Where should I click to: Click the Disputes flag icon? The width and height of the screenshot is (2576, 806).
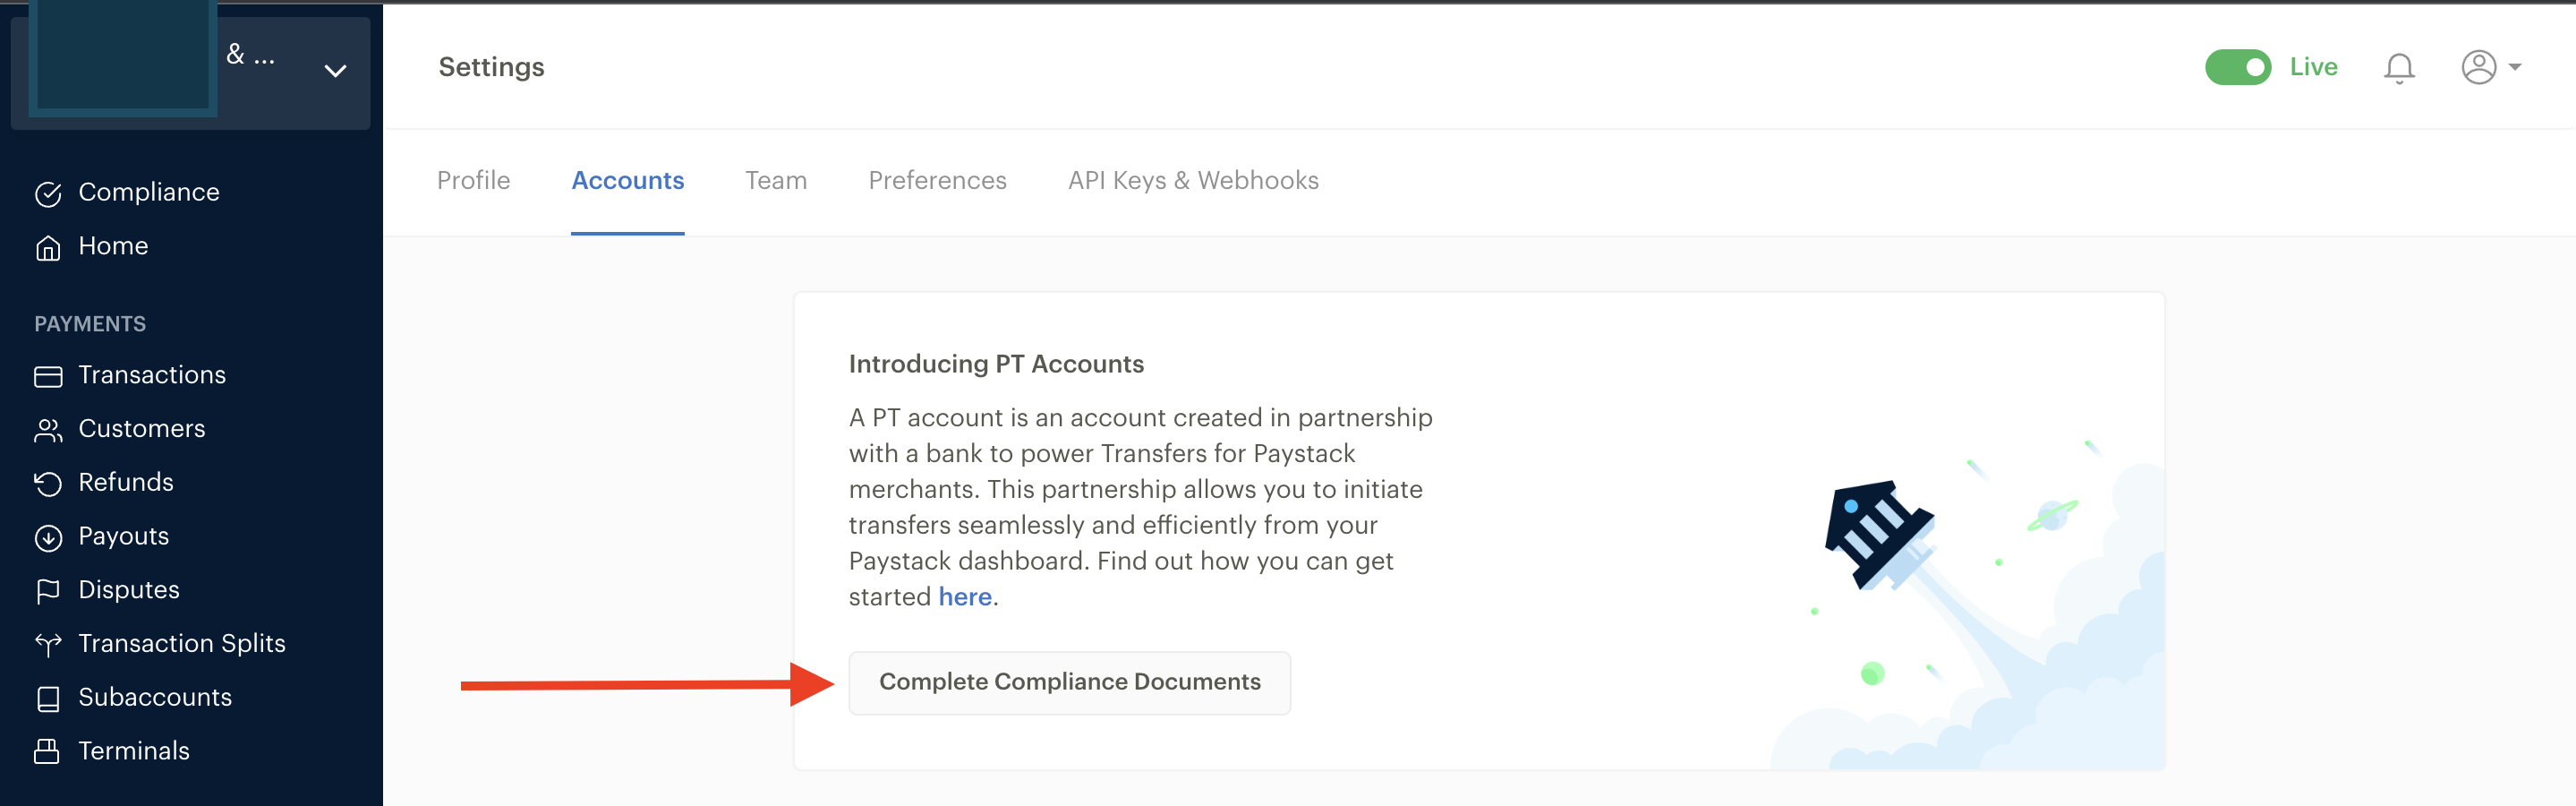(x=48, y=591)
